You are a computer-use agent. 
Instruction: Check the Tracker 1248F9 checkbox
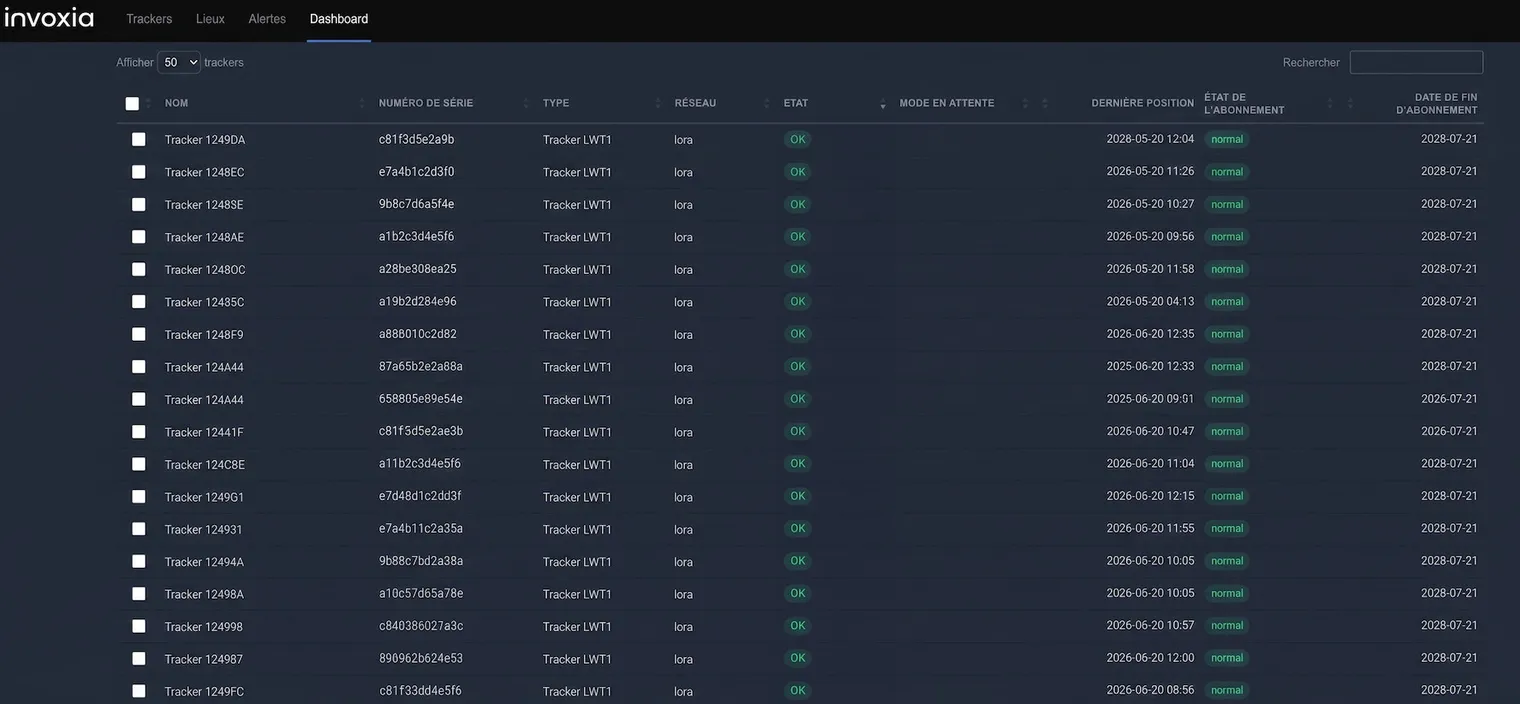[139, 334]
